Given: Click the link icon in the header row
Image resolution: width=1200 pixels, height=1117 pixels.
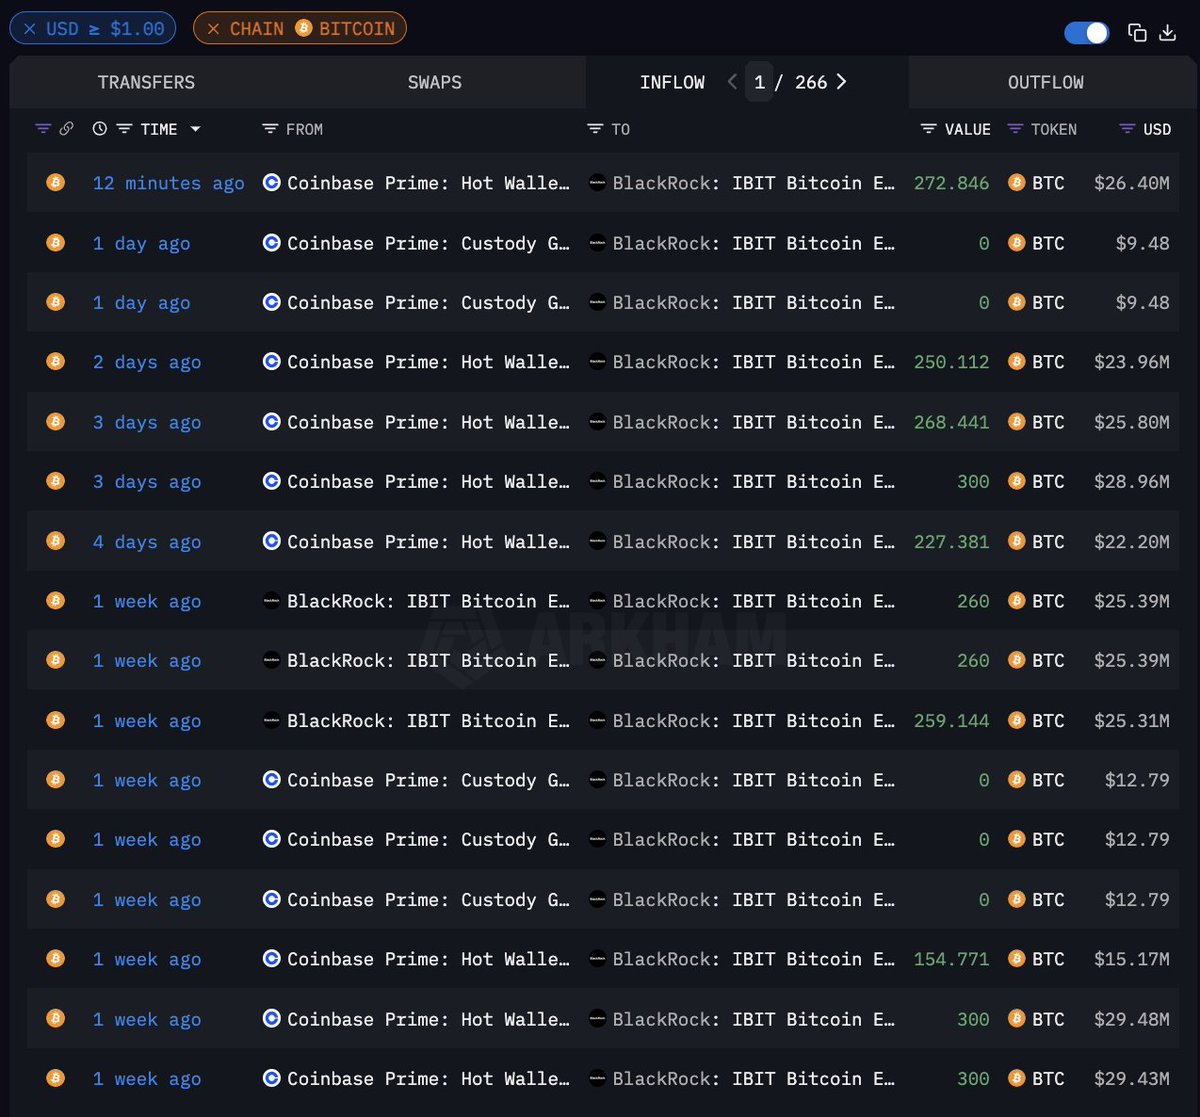Looking at the screenshot, I should pos(66,129).
